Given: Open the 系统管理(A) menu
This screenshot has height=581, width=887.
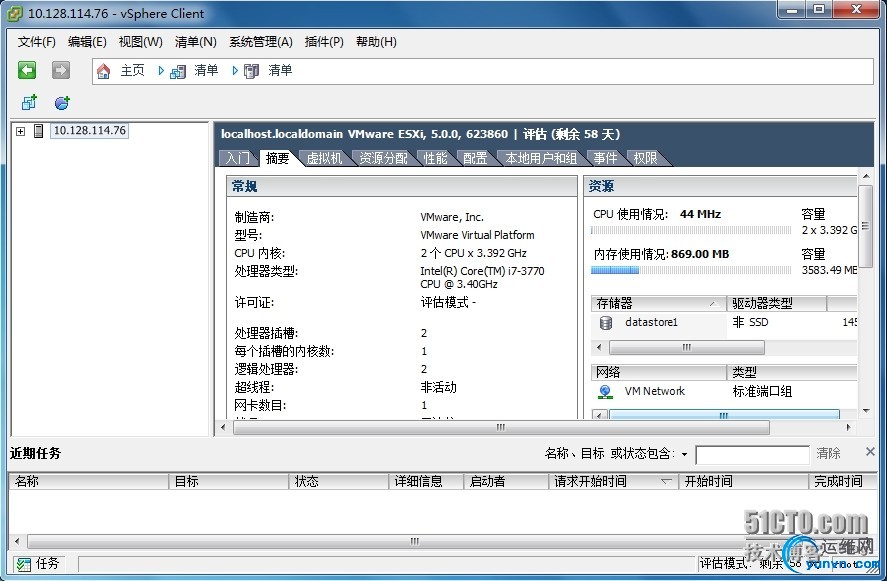Looking at the screenshot, I should (261, 42).
